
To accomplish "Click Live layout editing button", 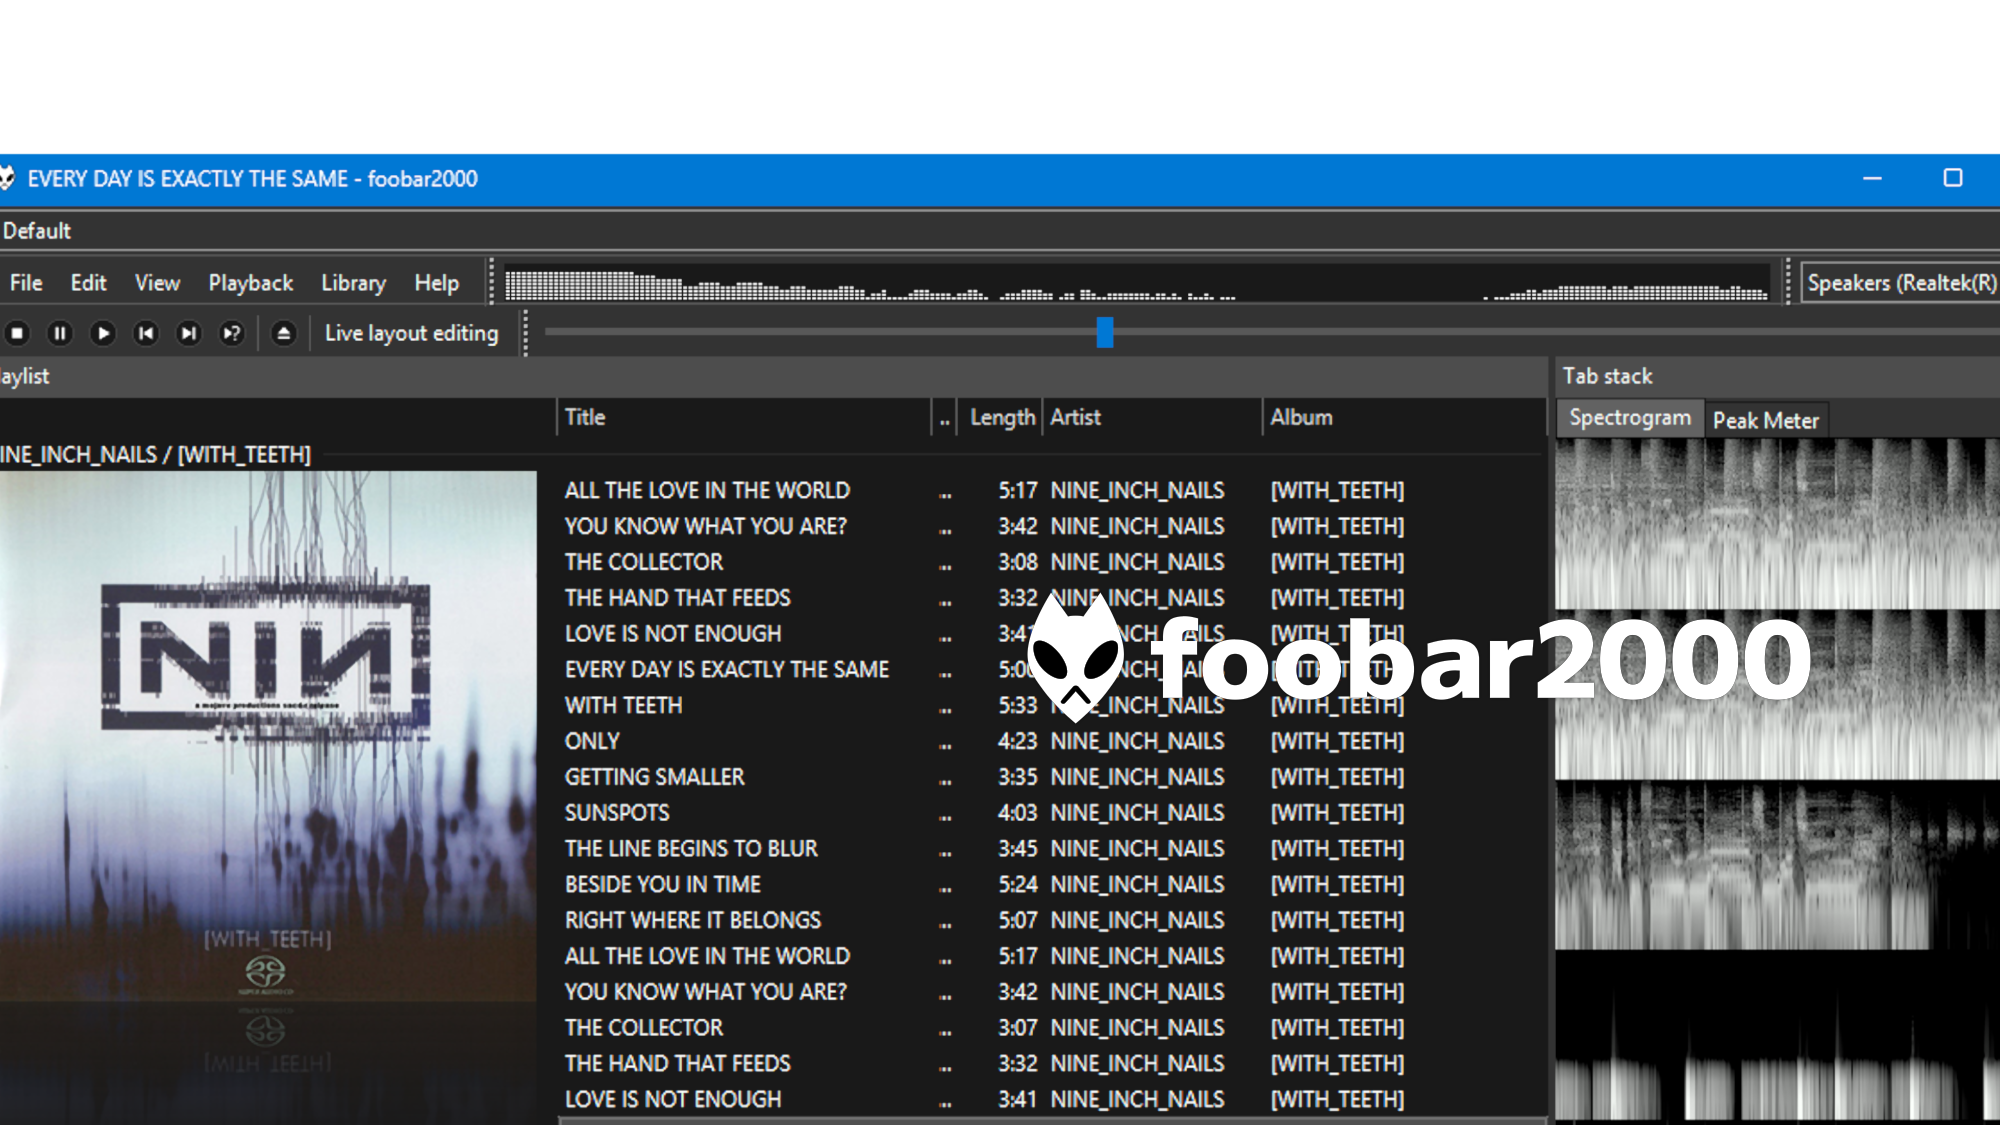I will (x=411, y=333).
